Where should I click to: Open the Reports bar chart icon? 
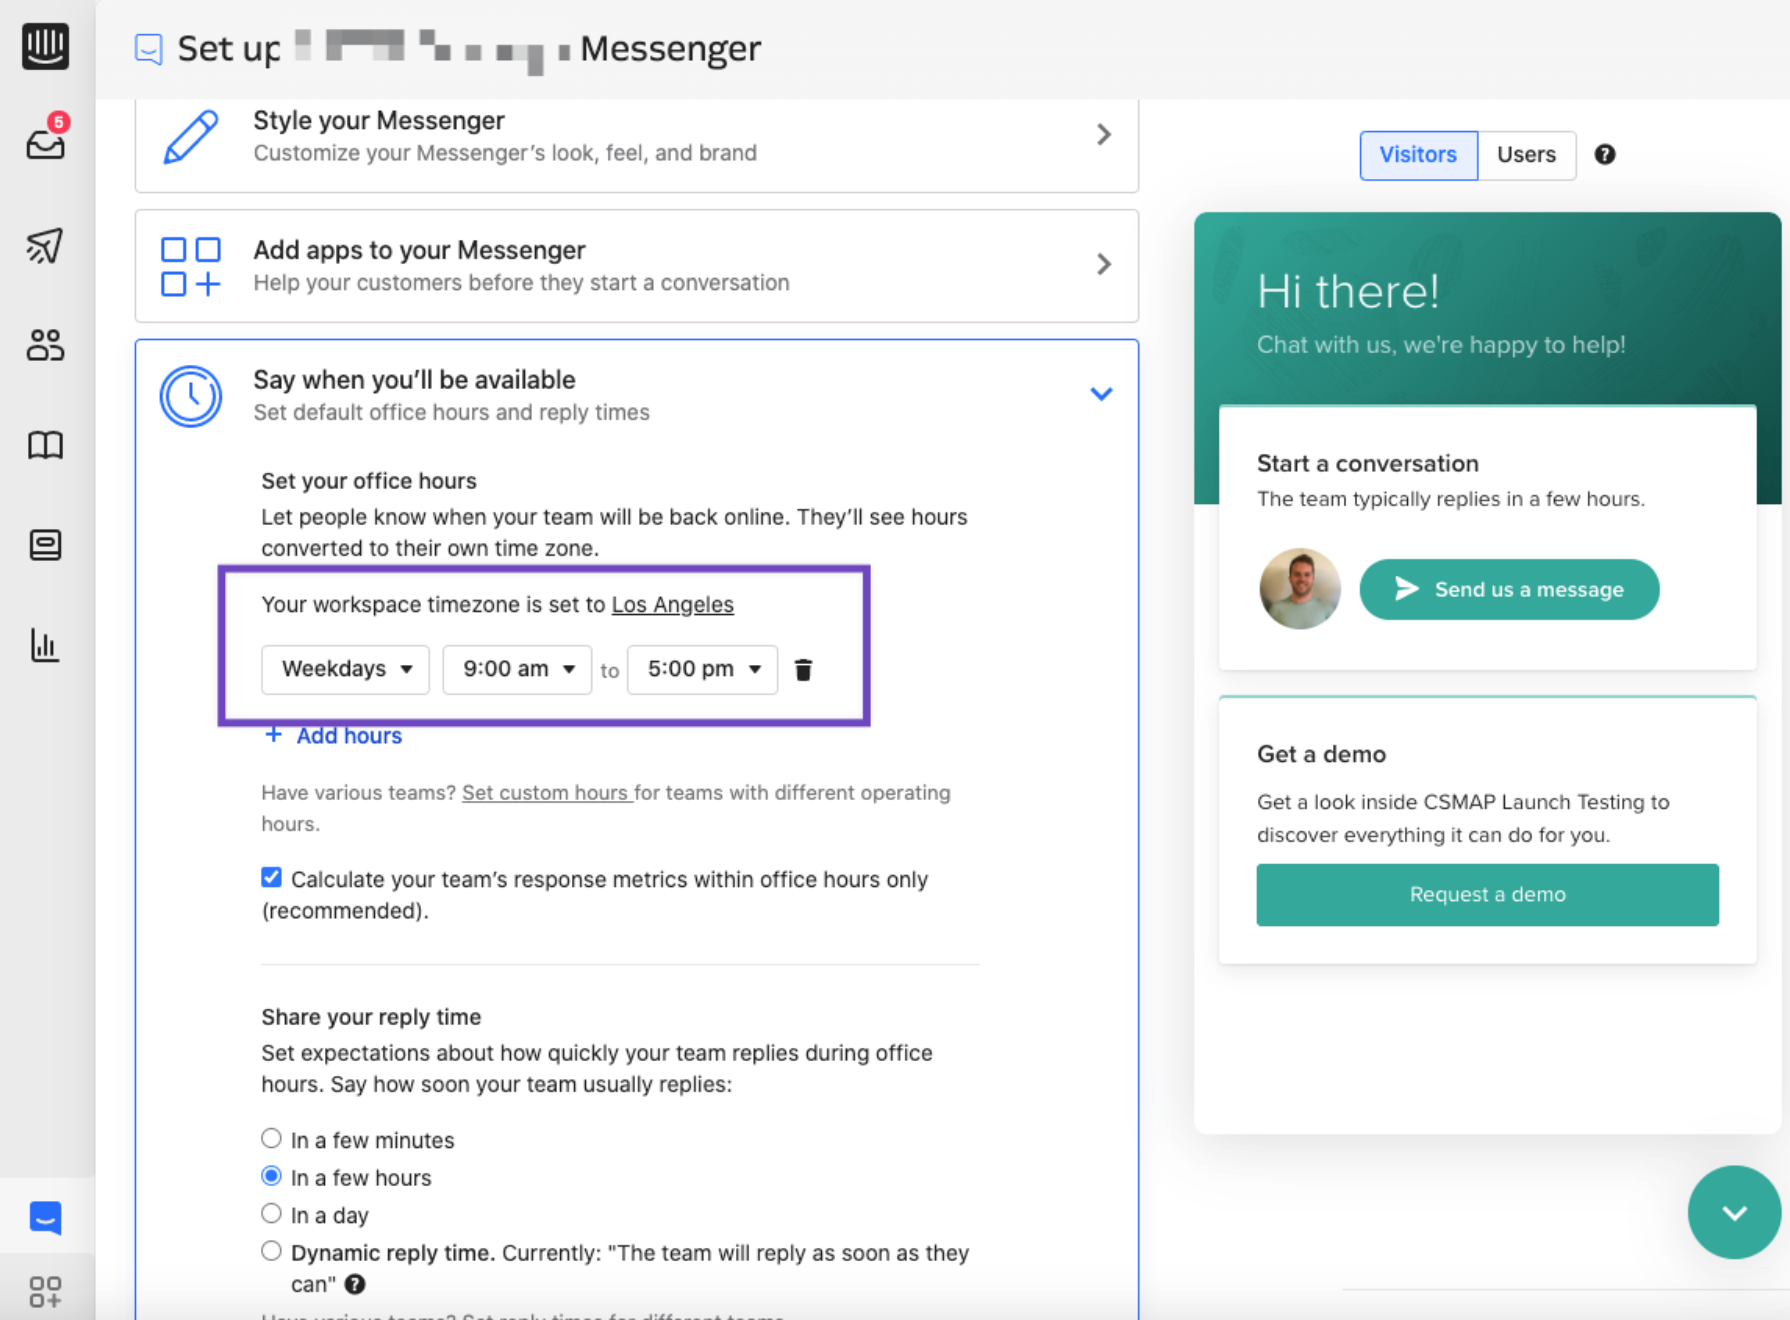(x=45, y=645)
